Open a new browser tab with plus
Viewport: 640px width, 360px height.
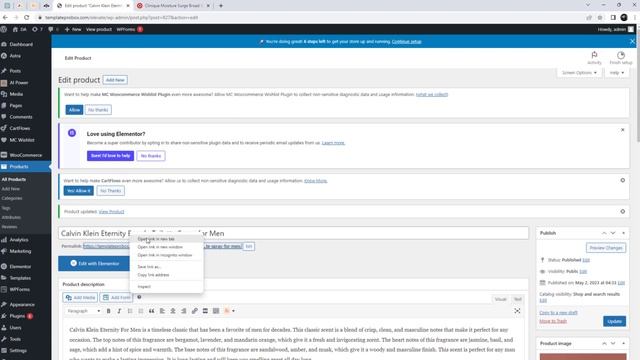coord(221,6)
